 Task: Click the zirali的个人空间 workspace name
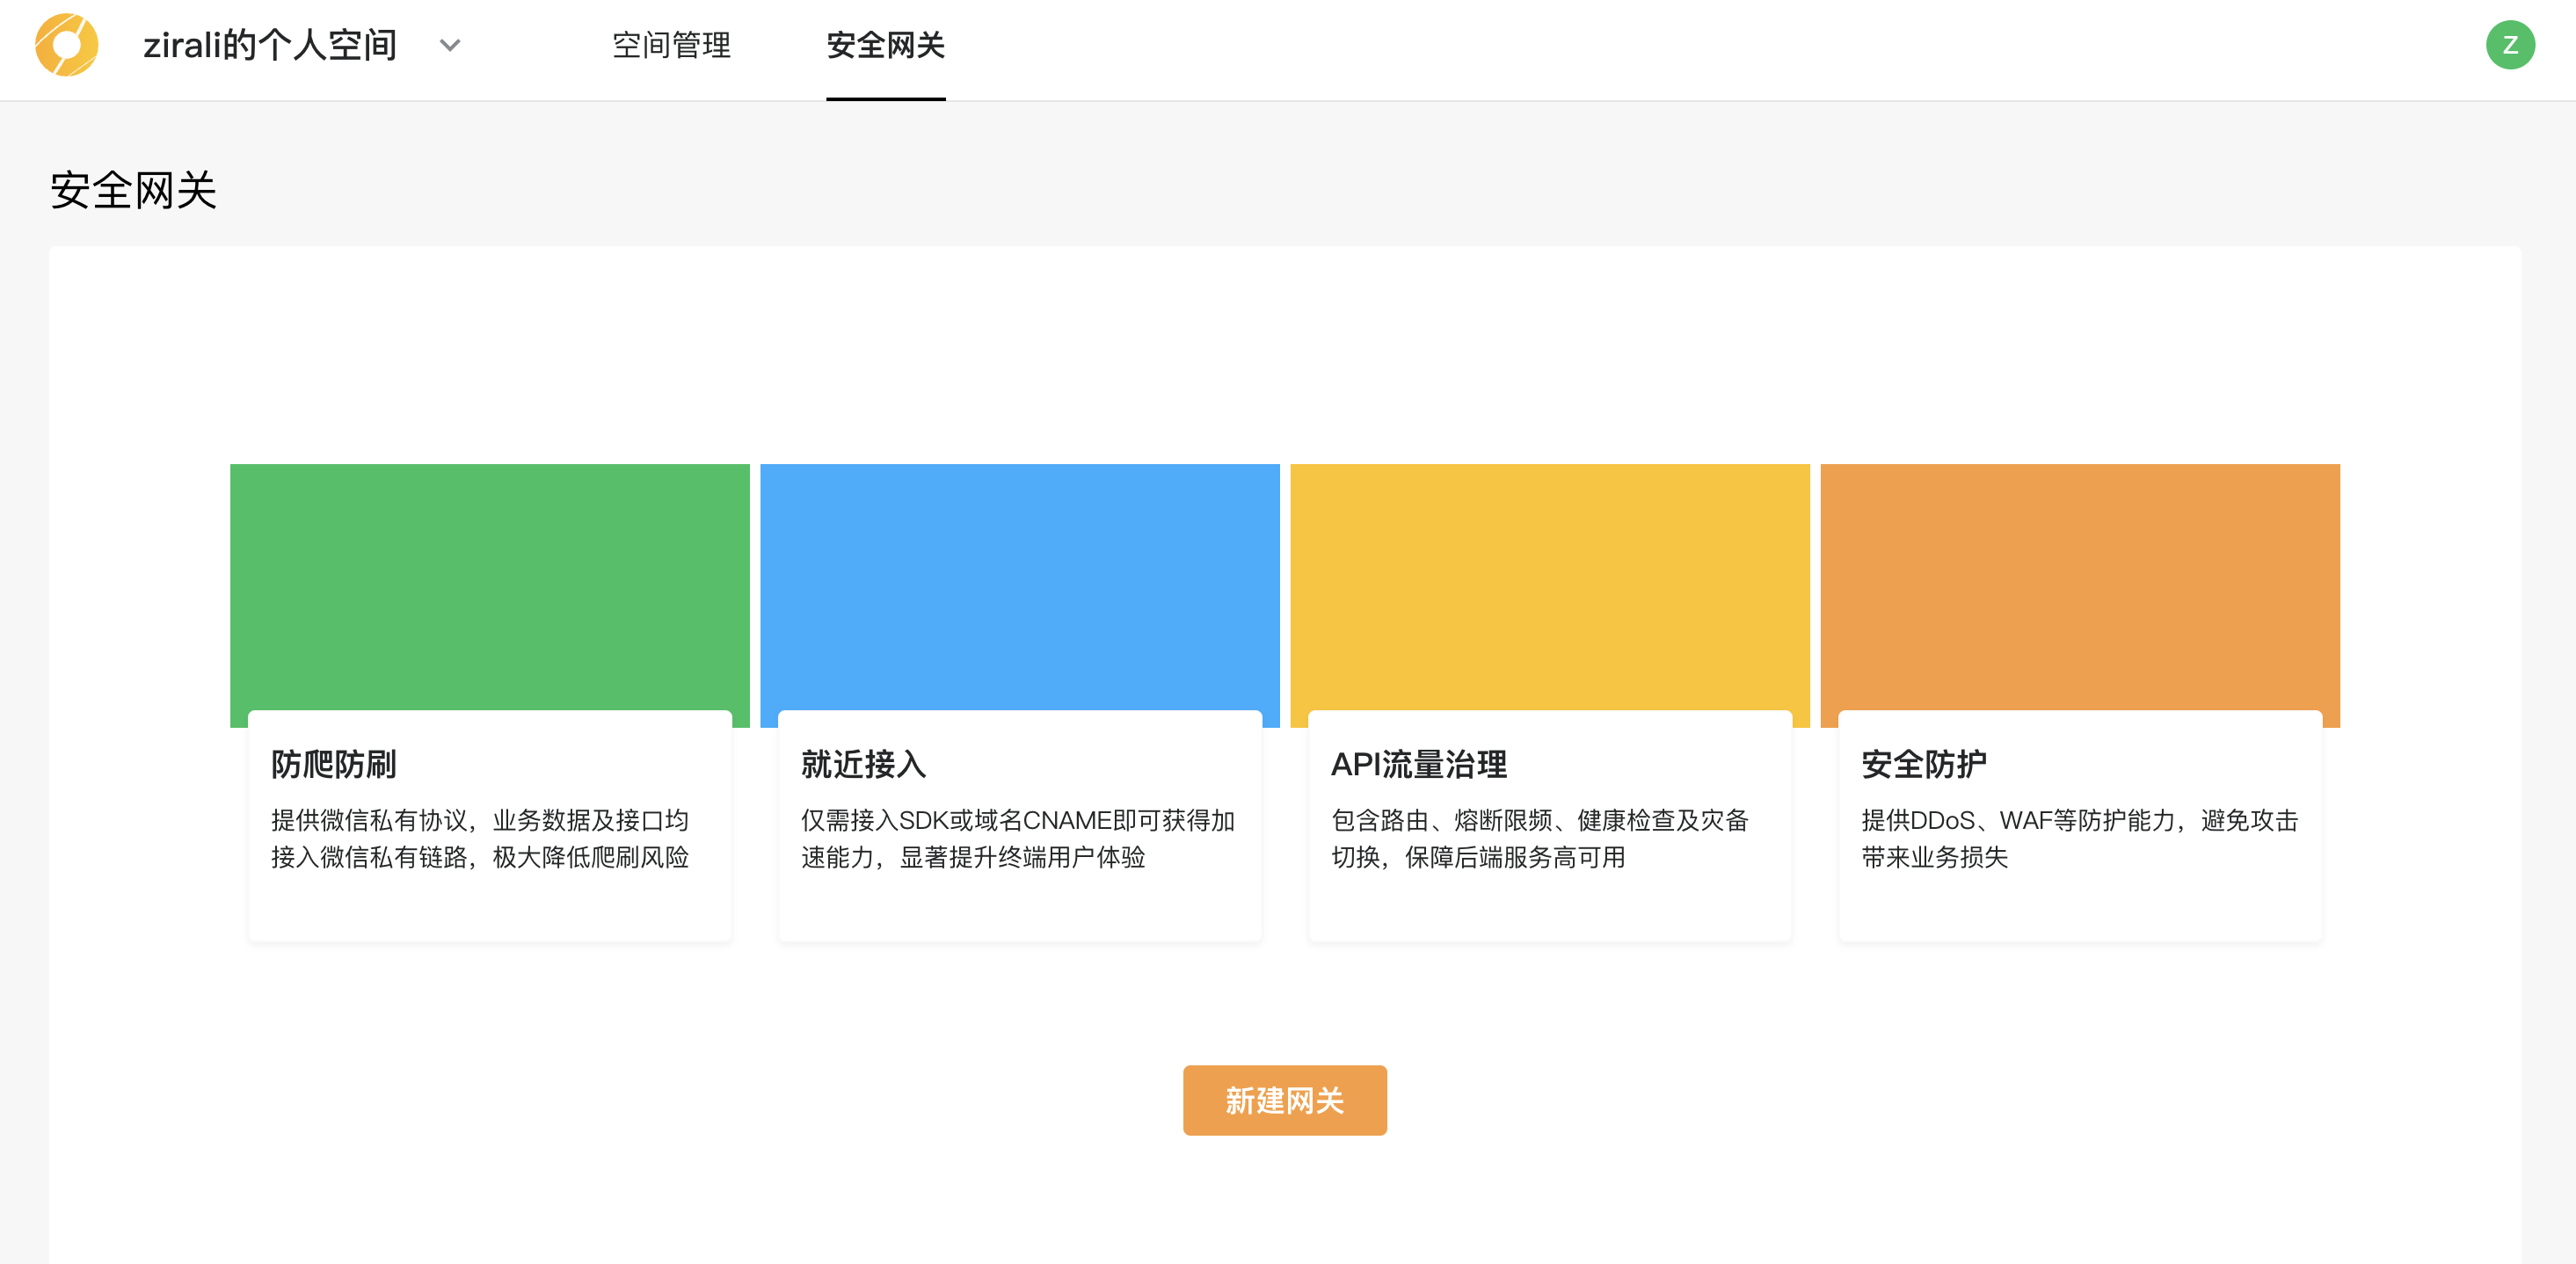pos(270,45)
